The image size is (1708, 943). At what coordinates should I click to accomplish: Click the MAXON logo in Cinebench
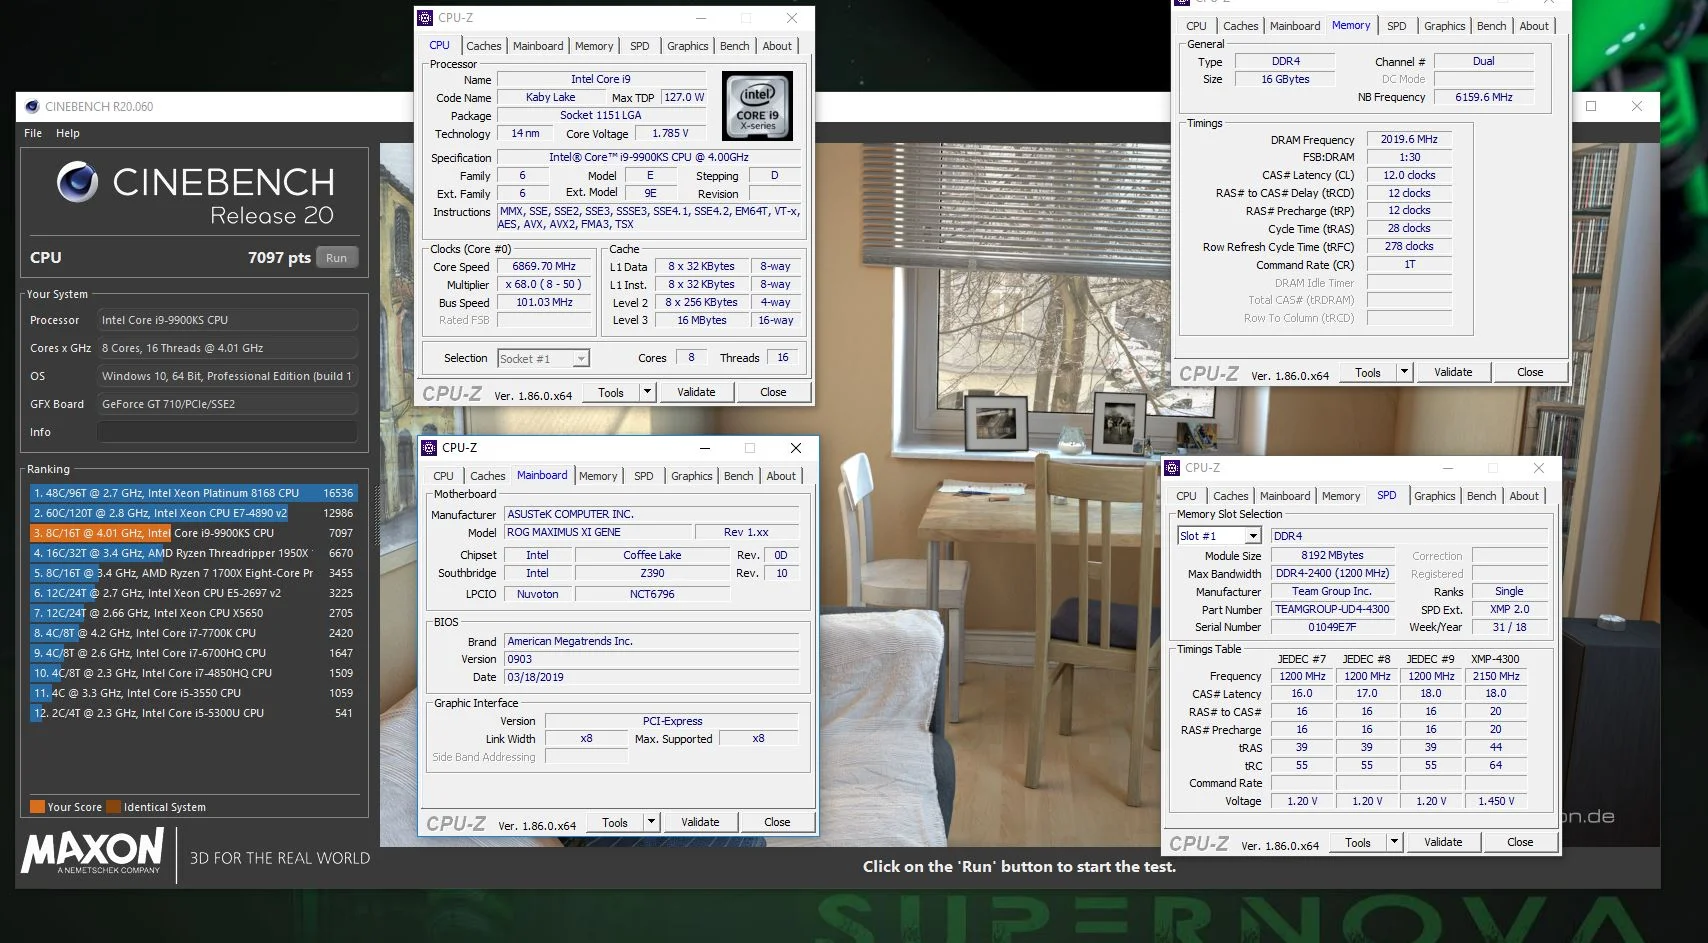(93, 853)
